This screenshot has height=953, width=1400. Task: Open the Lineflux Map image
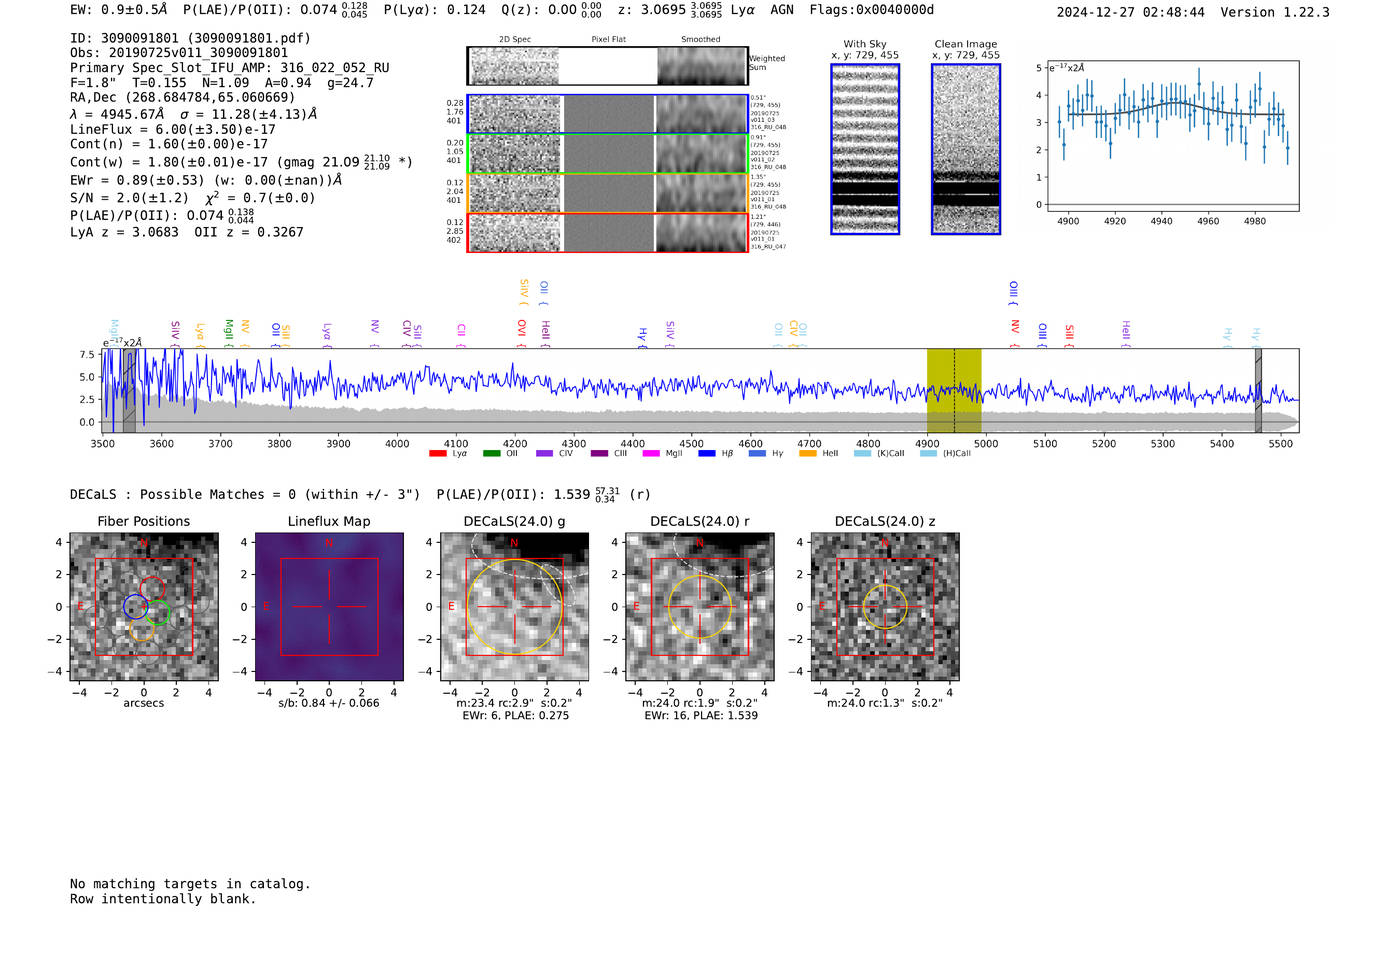(329, 607)
